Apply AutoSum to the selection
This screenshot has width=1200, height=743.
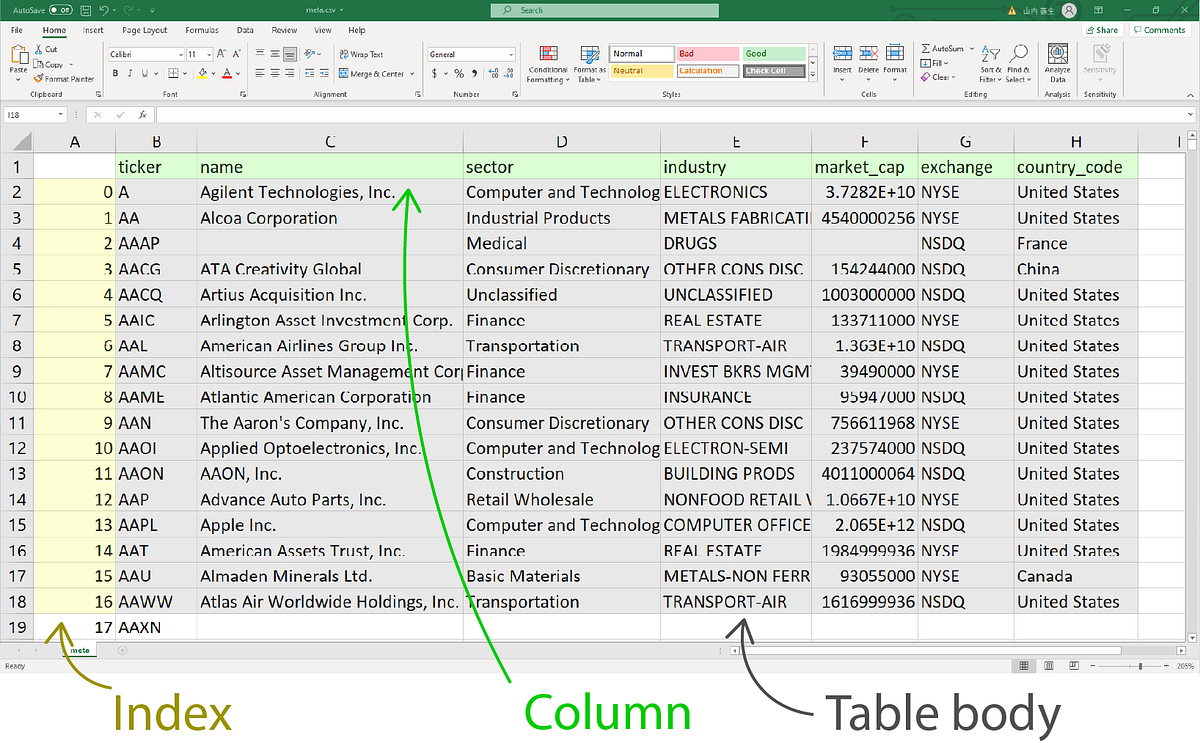[940, 48]
